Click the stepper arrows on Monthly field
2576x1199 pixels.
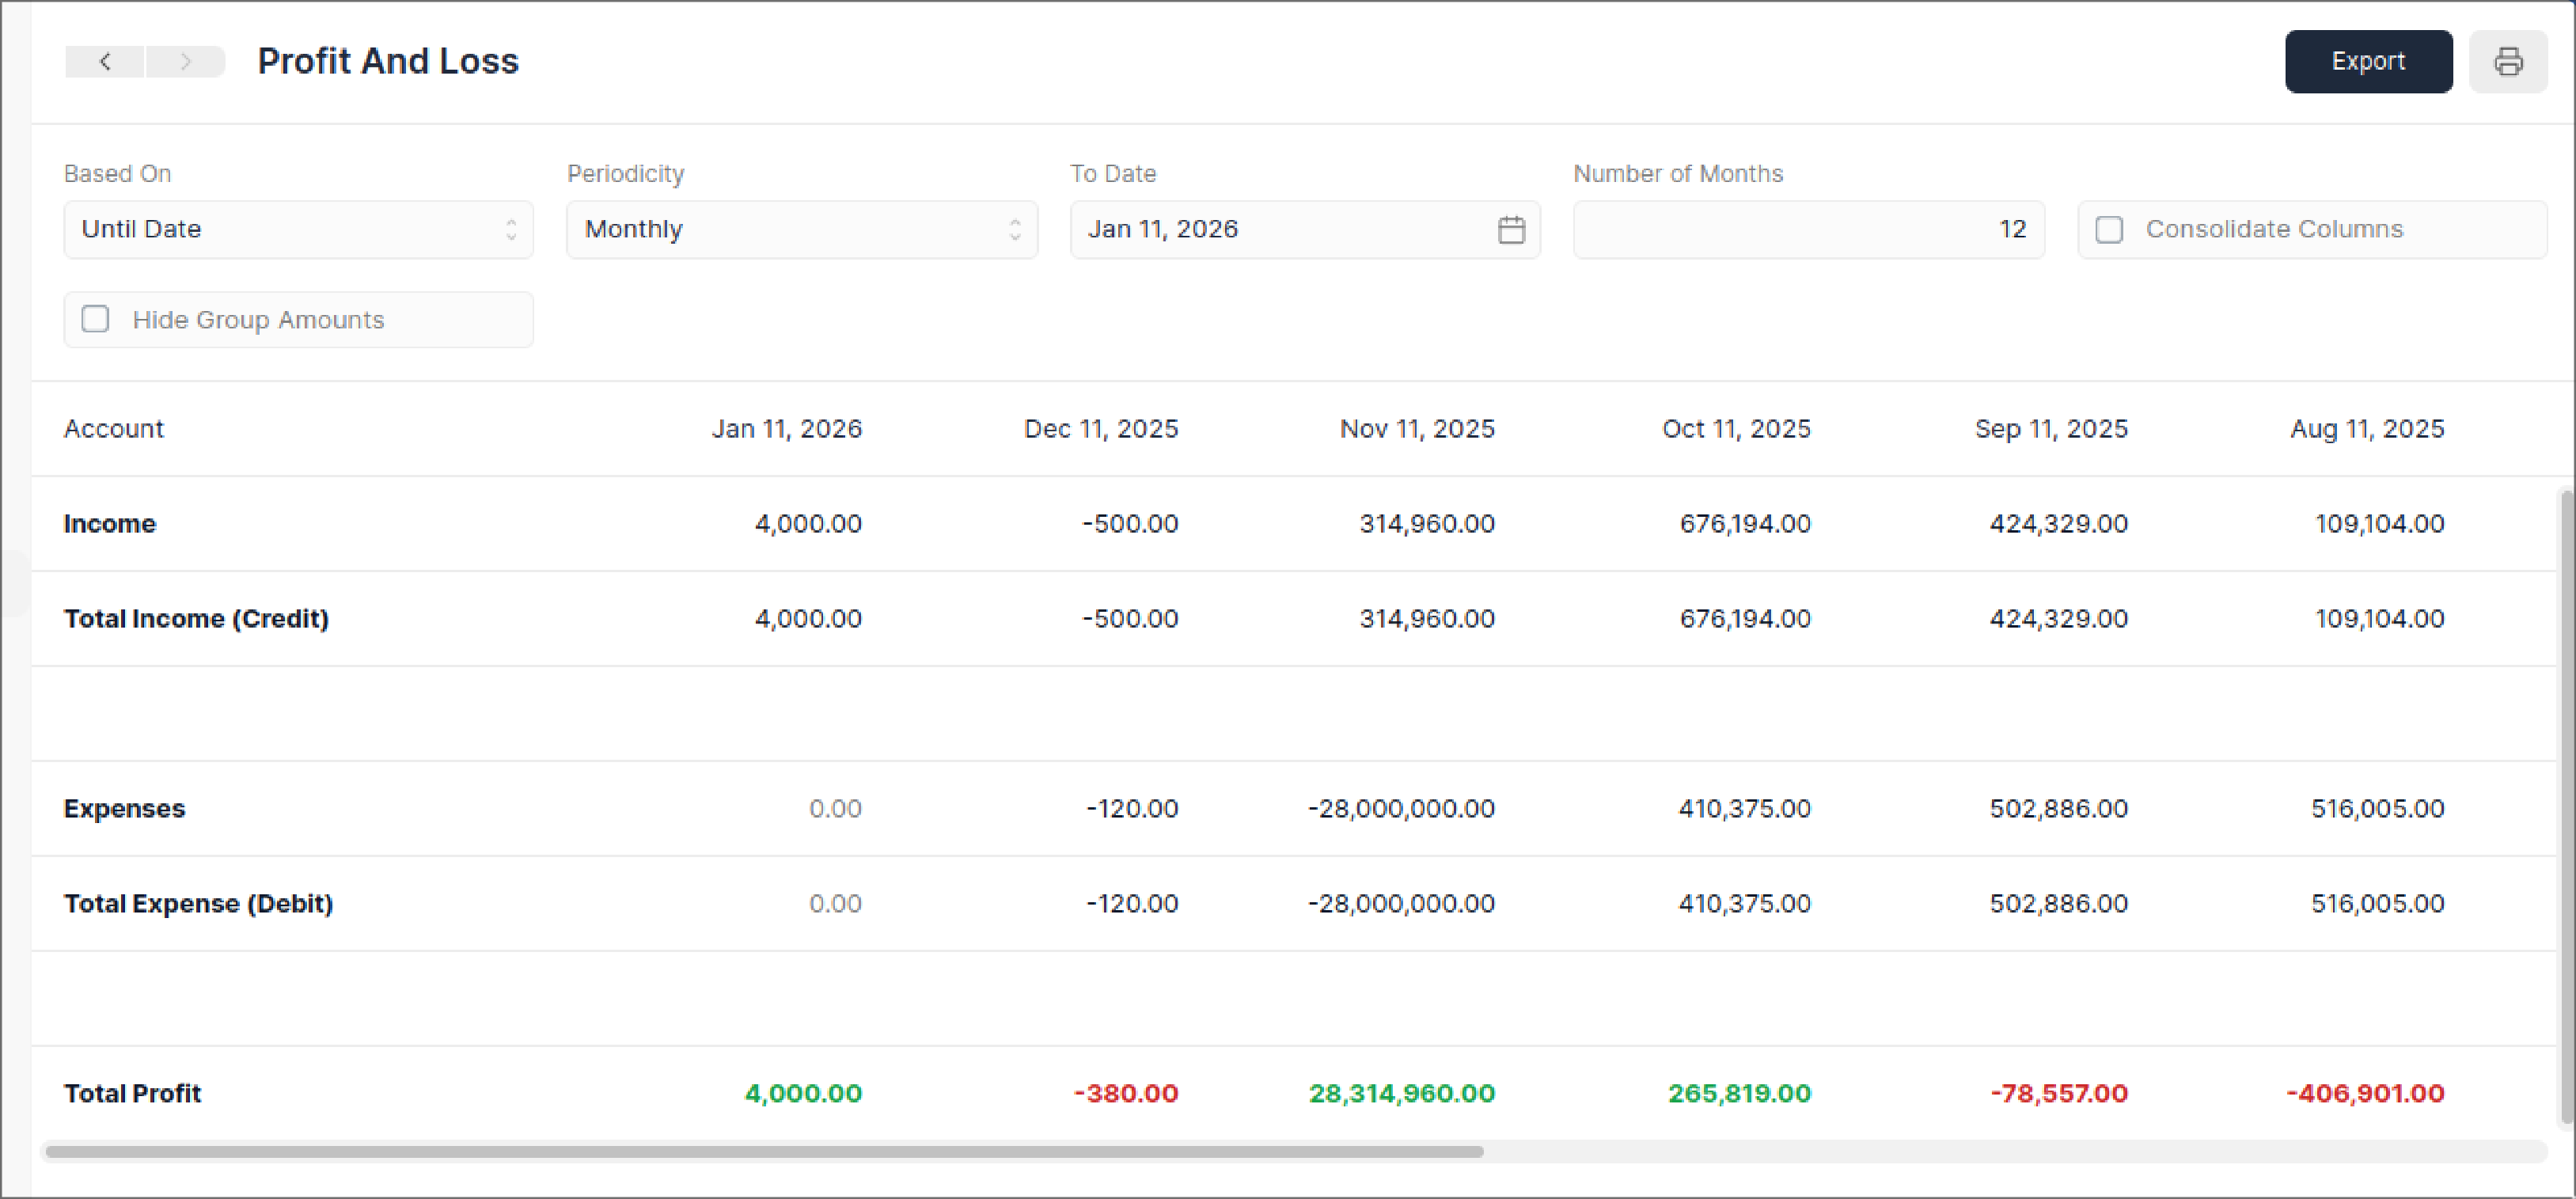coord(1015,229)
